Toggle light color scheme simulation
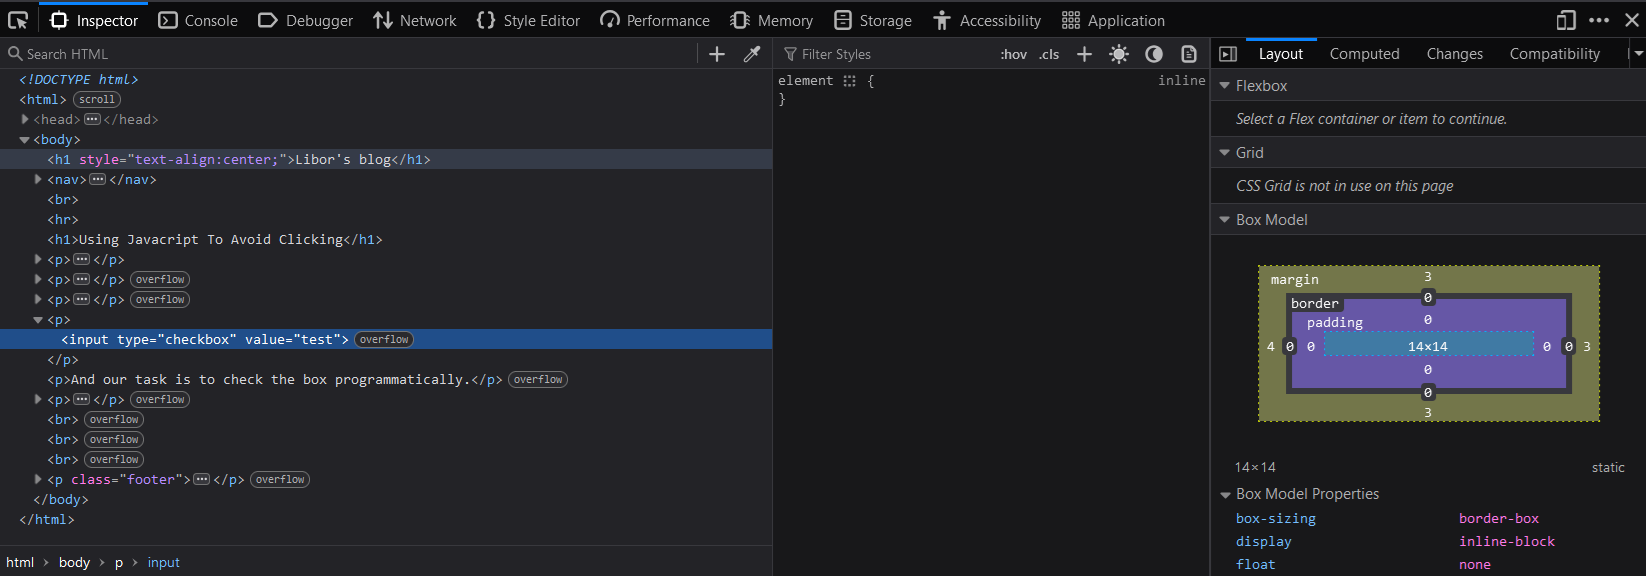This screenshot has height=576, width=1646. point(1119,54)
